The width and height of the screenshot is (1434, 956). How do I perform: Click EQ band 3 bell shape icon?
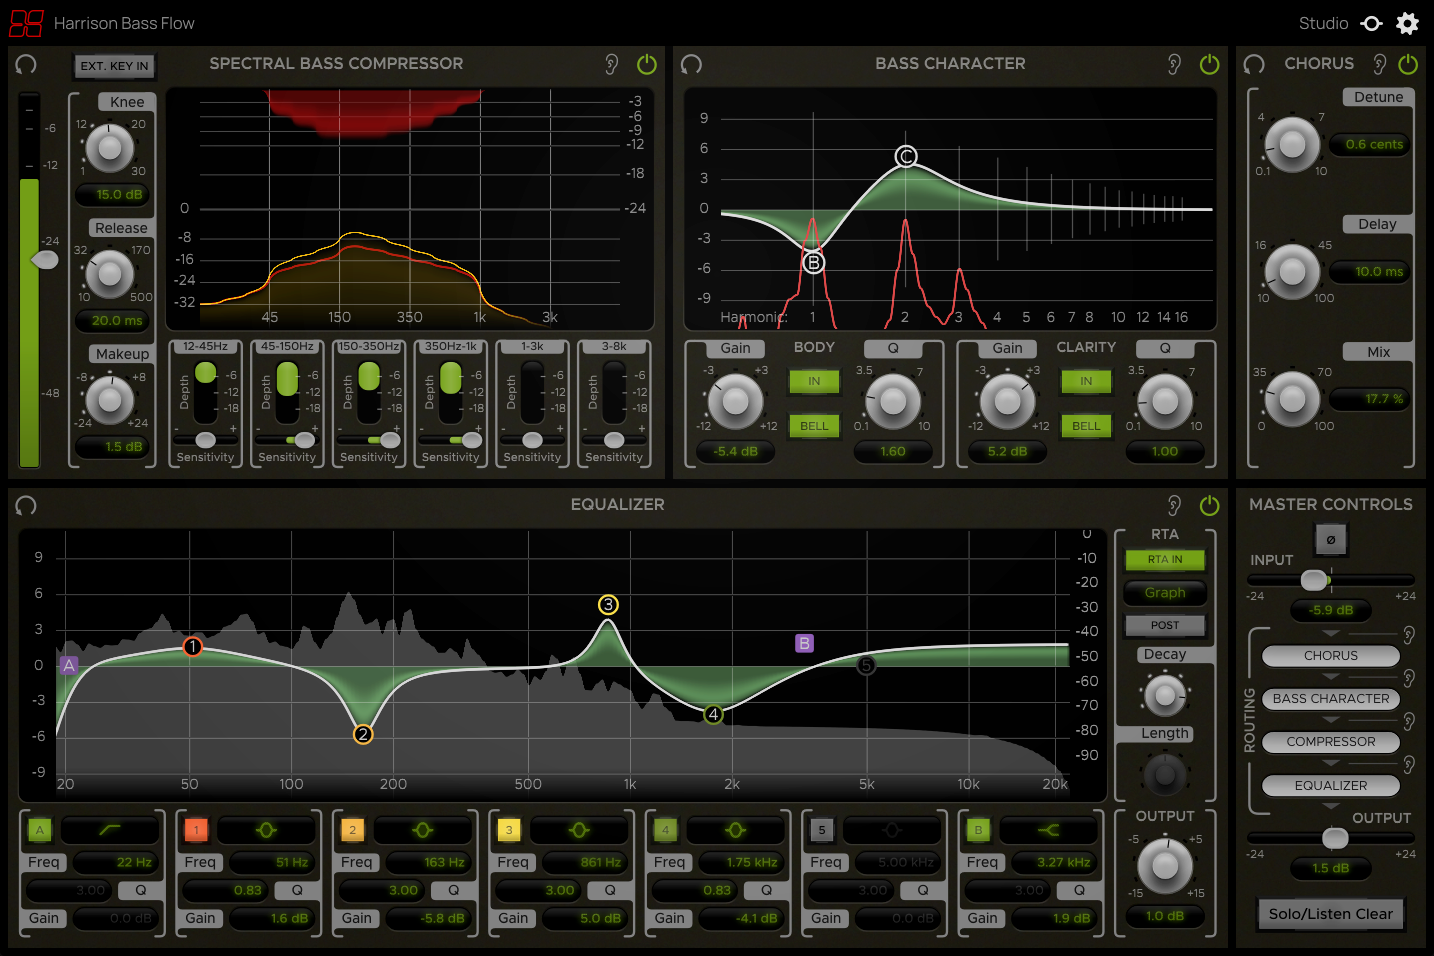pos(579,830)
